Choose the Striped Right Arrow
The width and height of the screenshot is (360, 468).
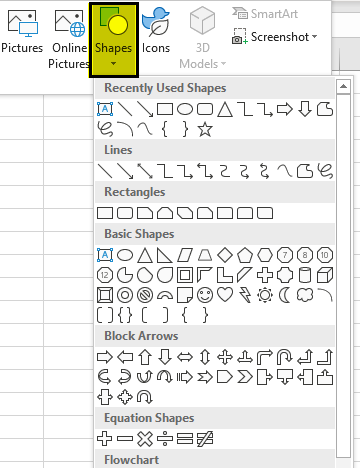[x=185, y=377]
